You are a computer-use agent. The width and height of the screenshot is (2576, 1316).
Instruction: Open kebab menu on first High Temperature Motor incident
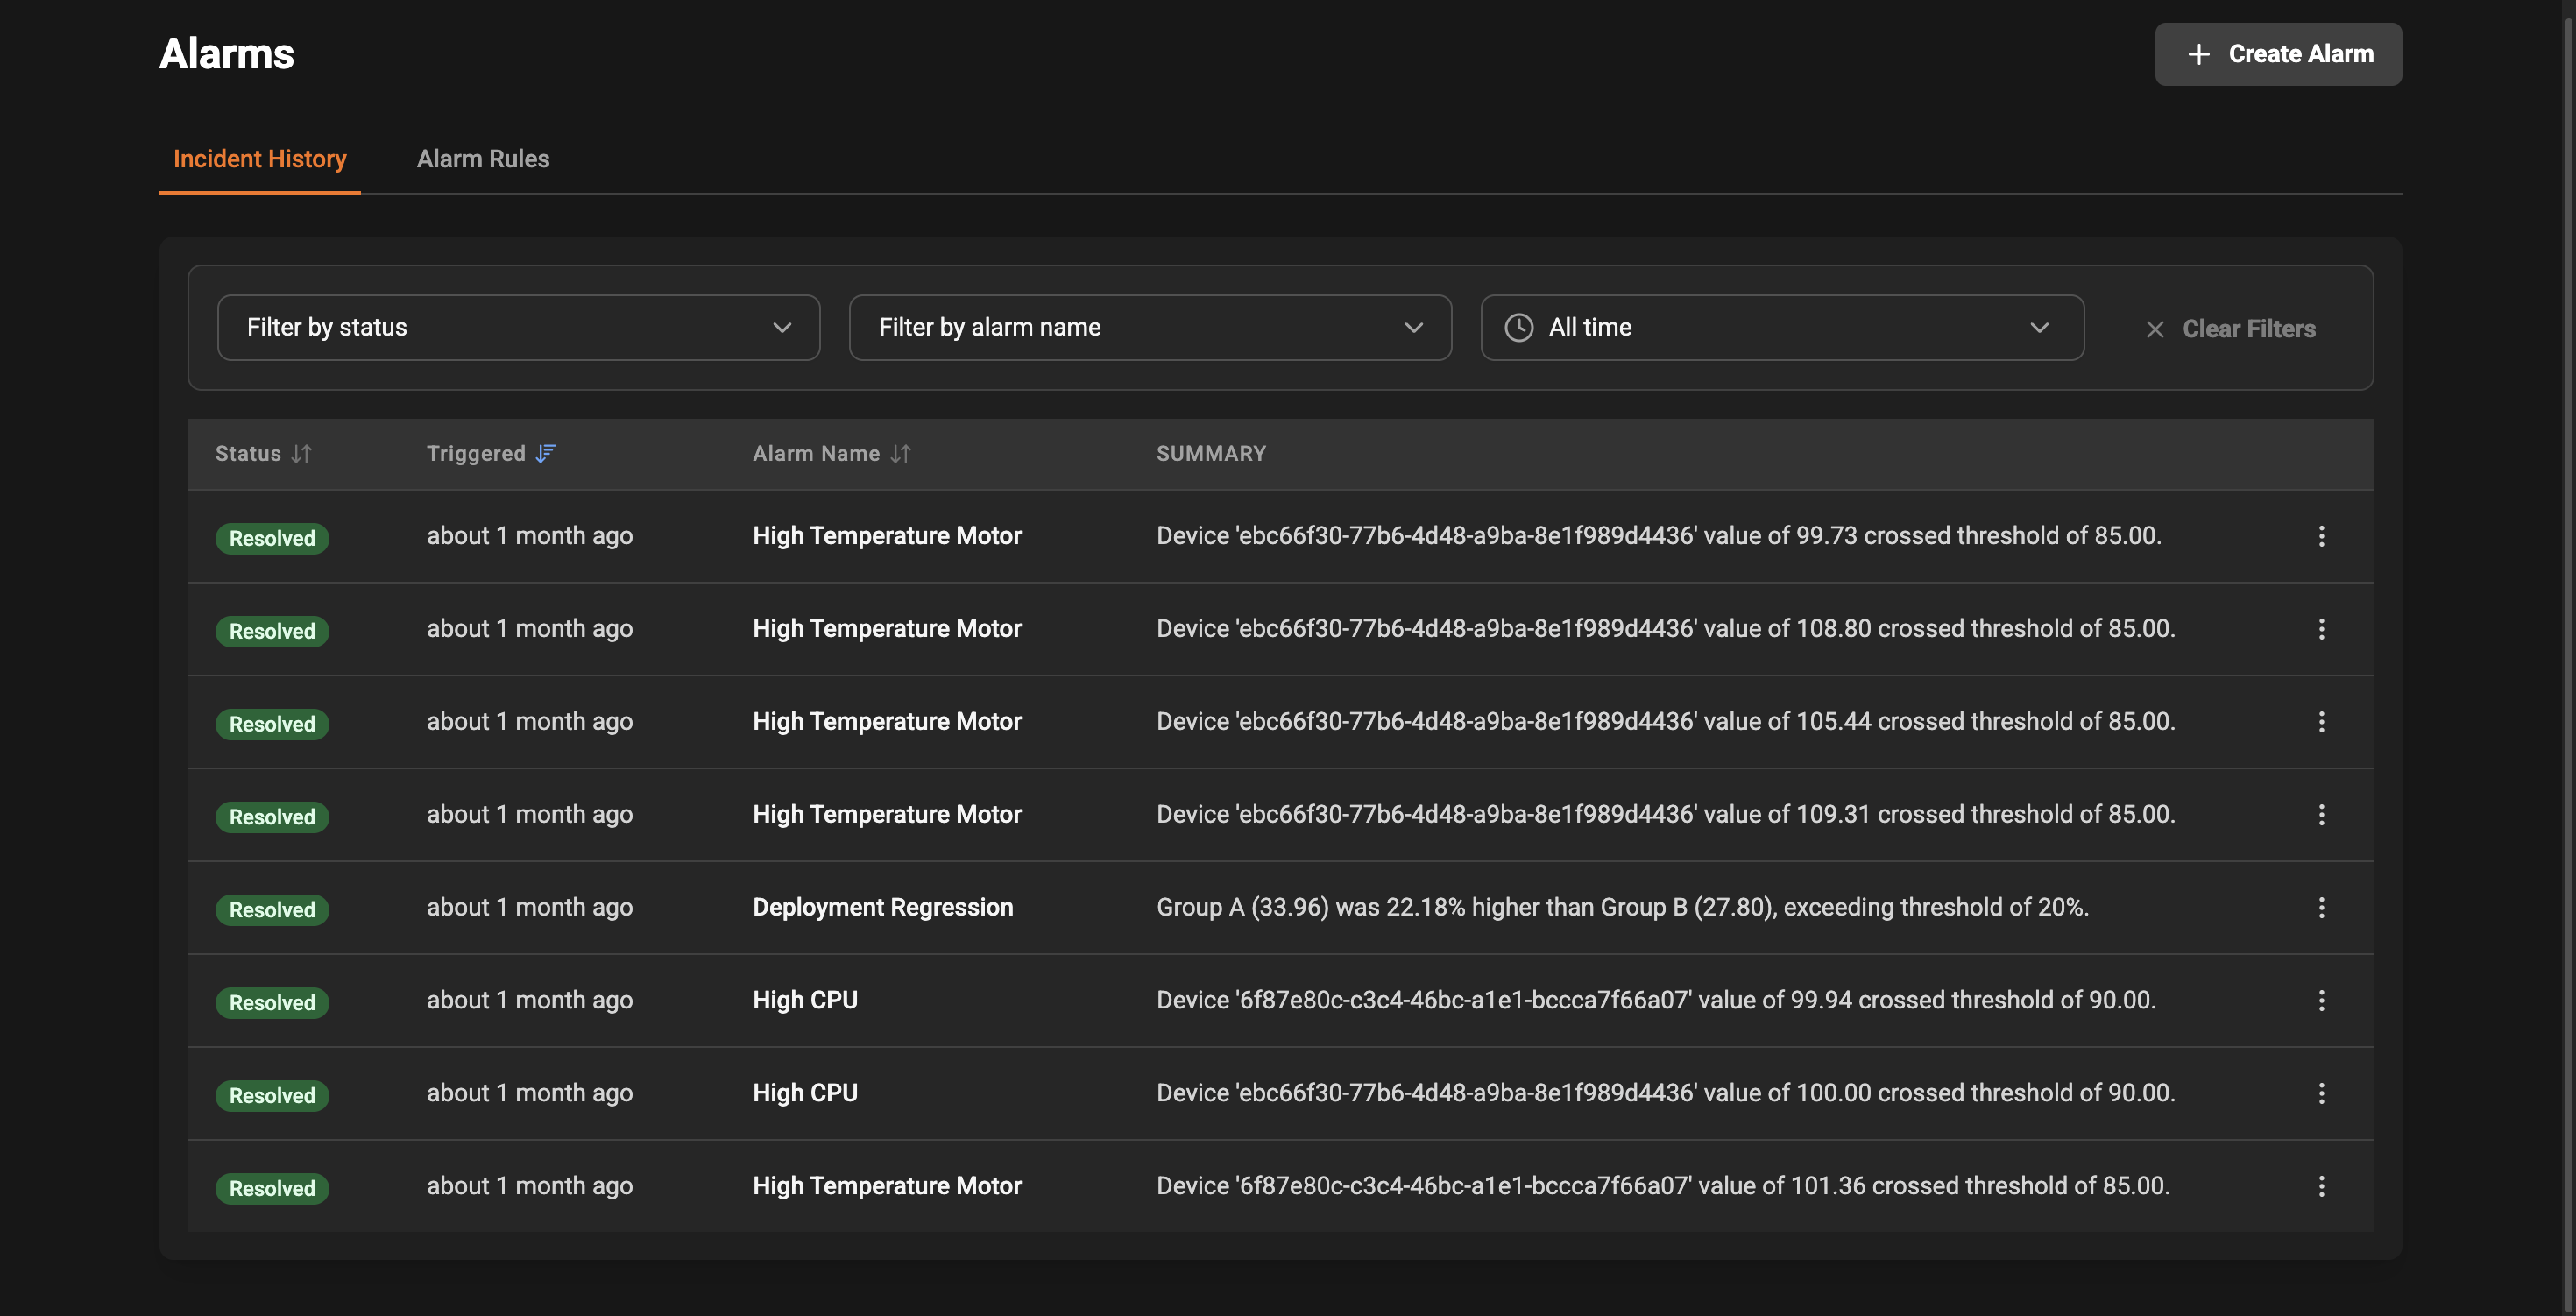click(2322, 536)
